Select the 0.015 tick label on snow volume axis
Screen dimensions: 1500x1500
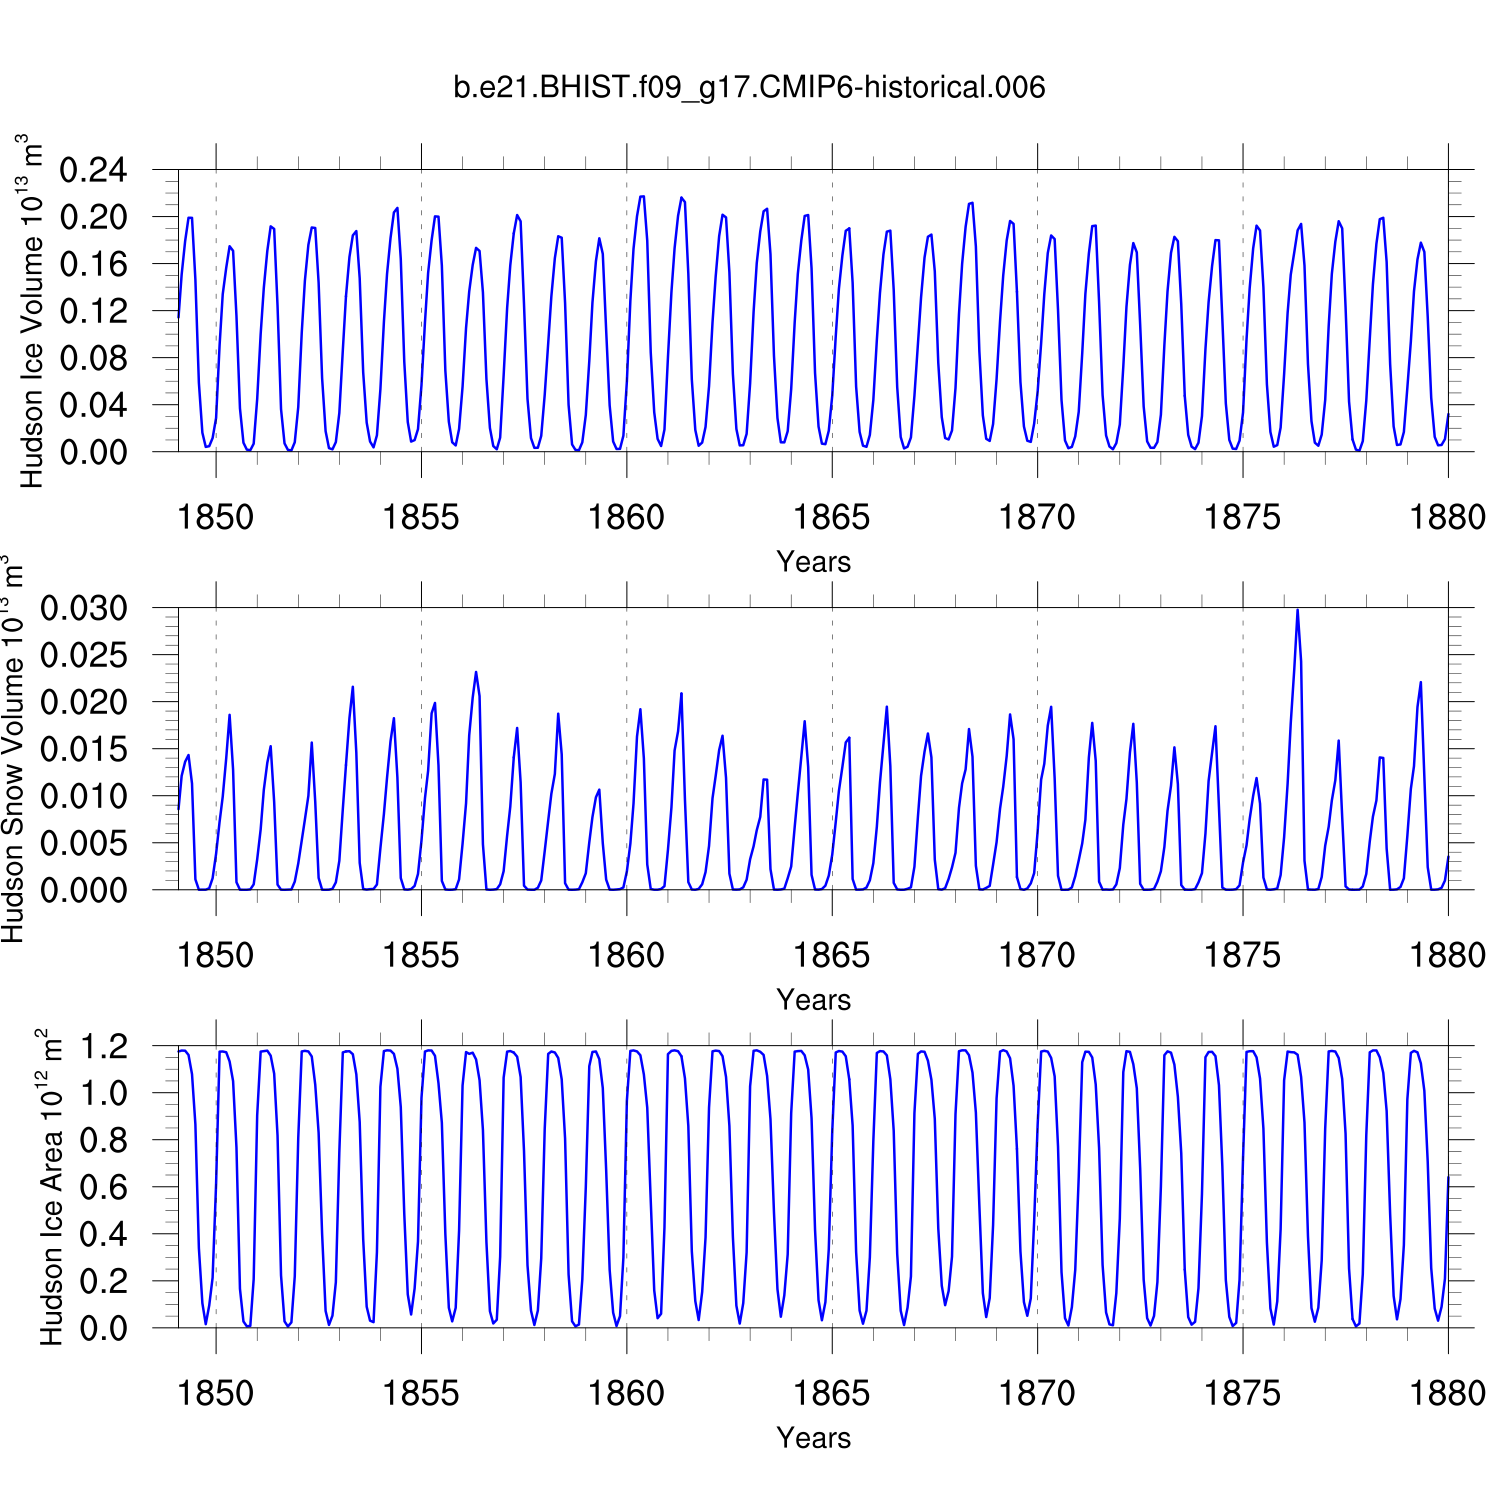click(84, 749)
